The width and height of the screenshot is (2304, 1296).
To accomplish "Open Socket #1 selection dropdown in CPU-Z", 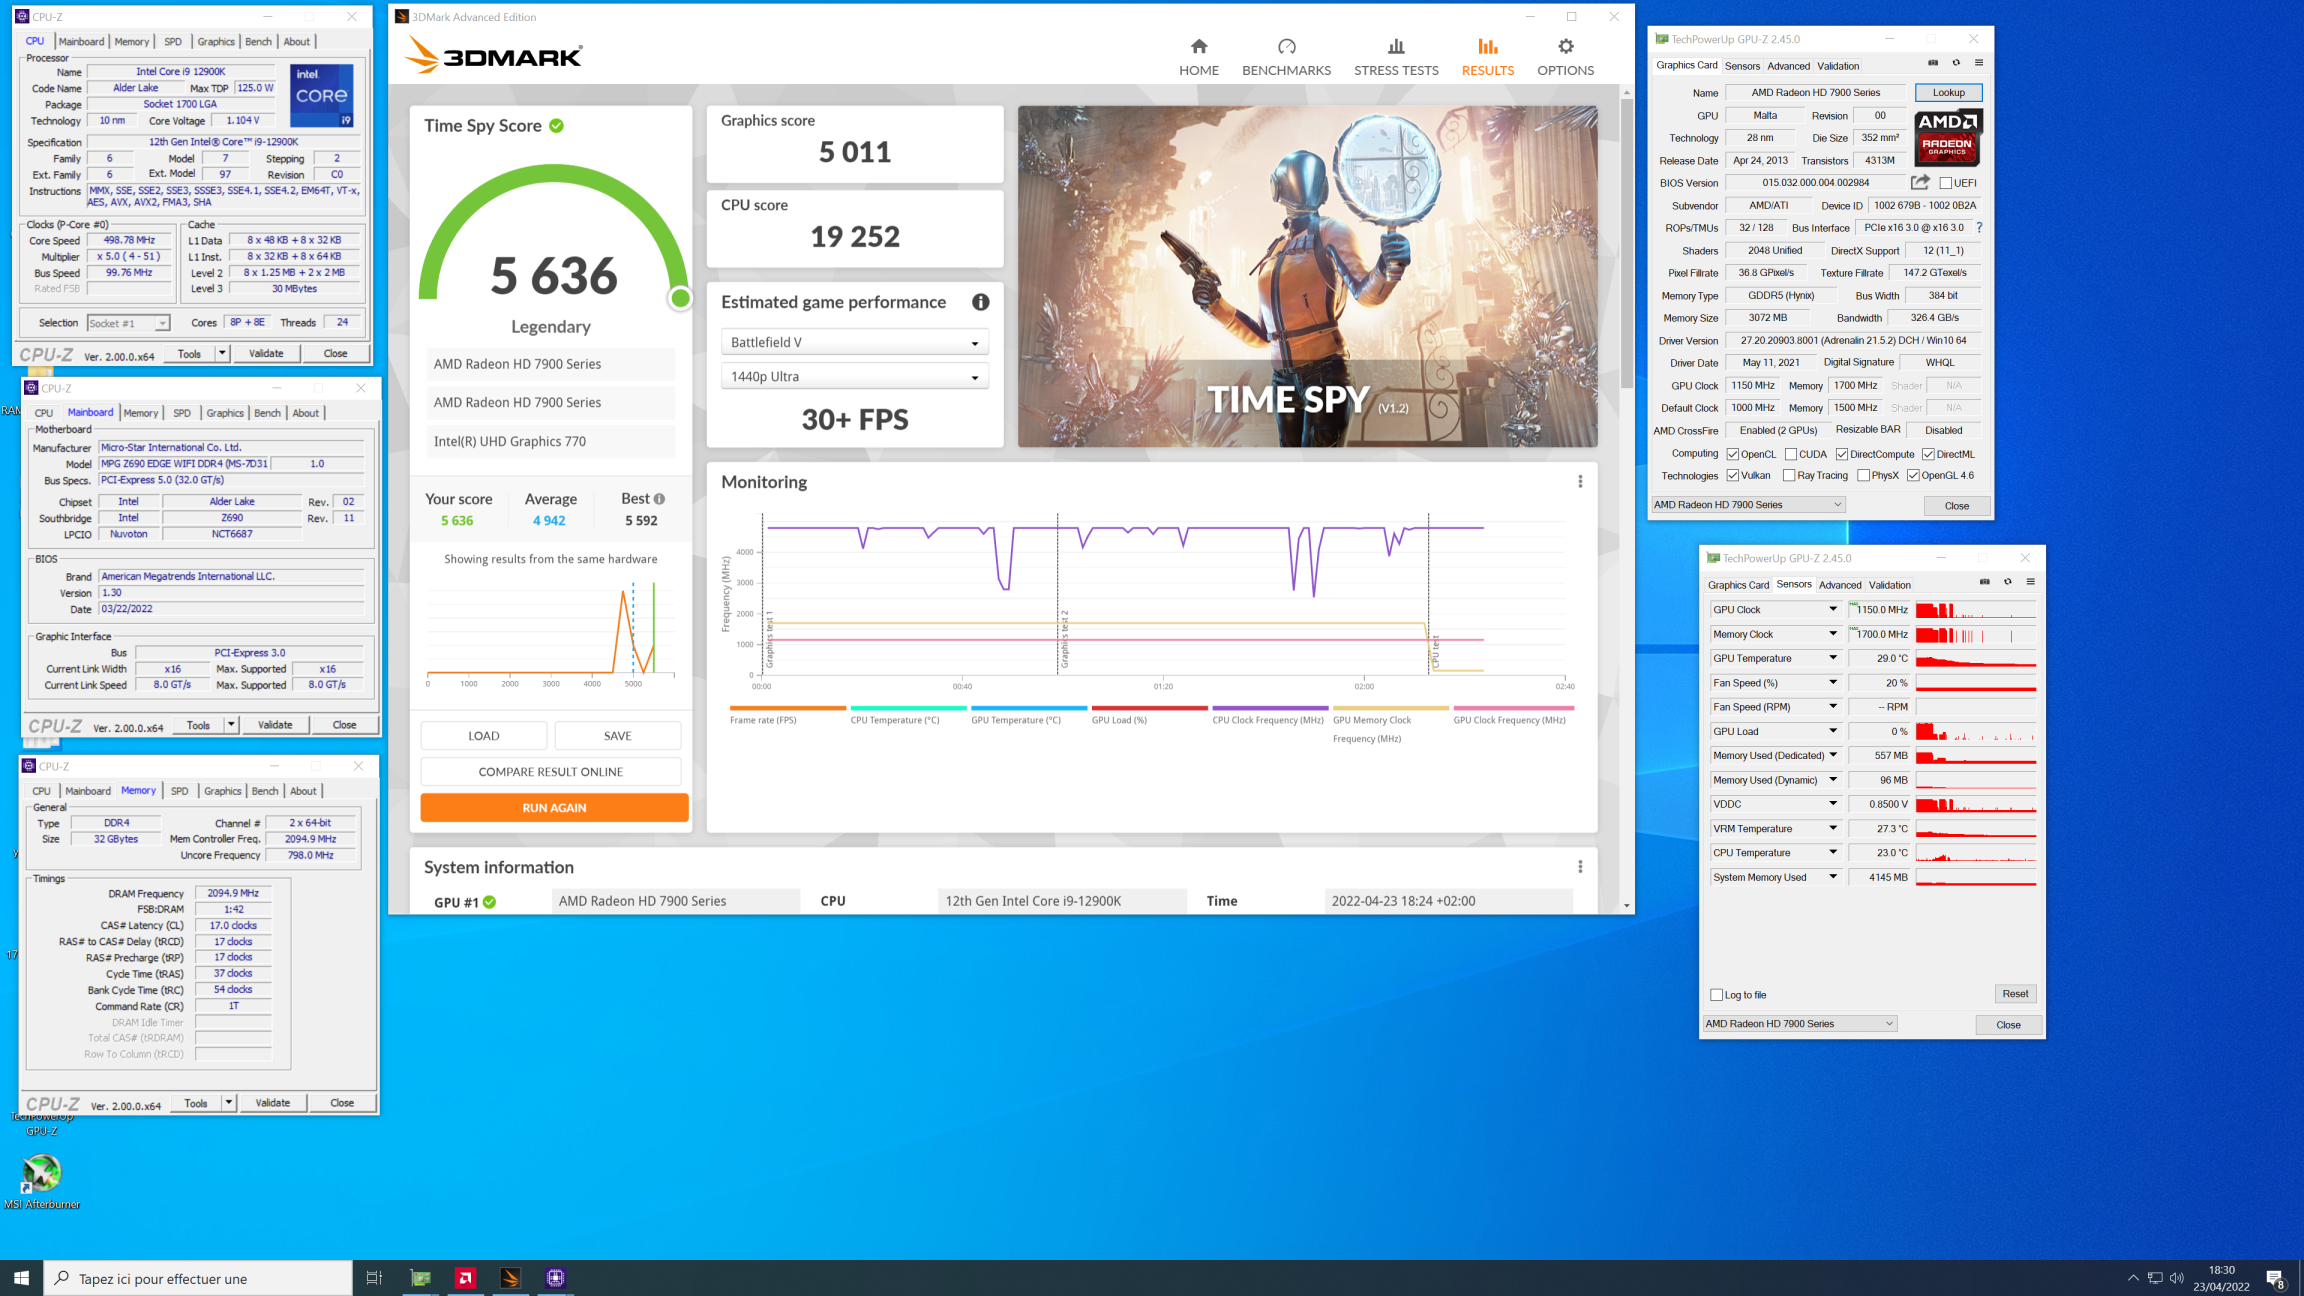I will tap(128, 323).
